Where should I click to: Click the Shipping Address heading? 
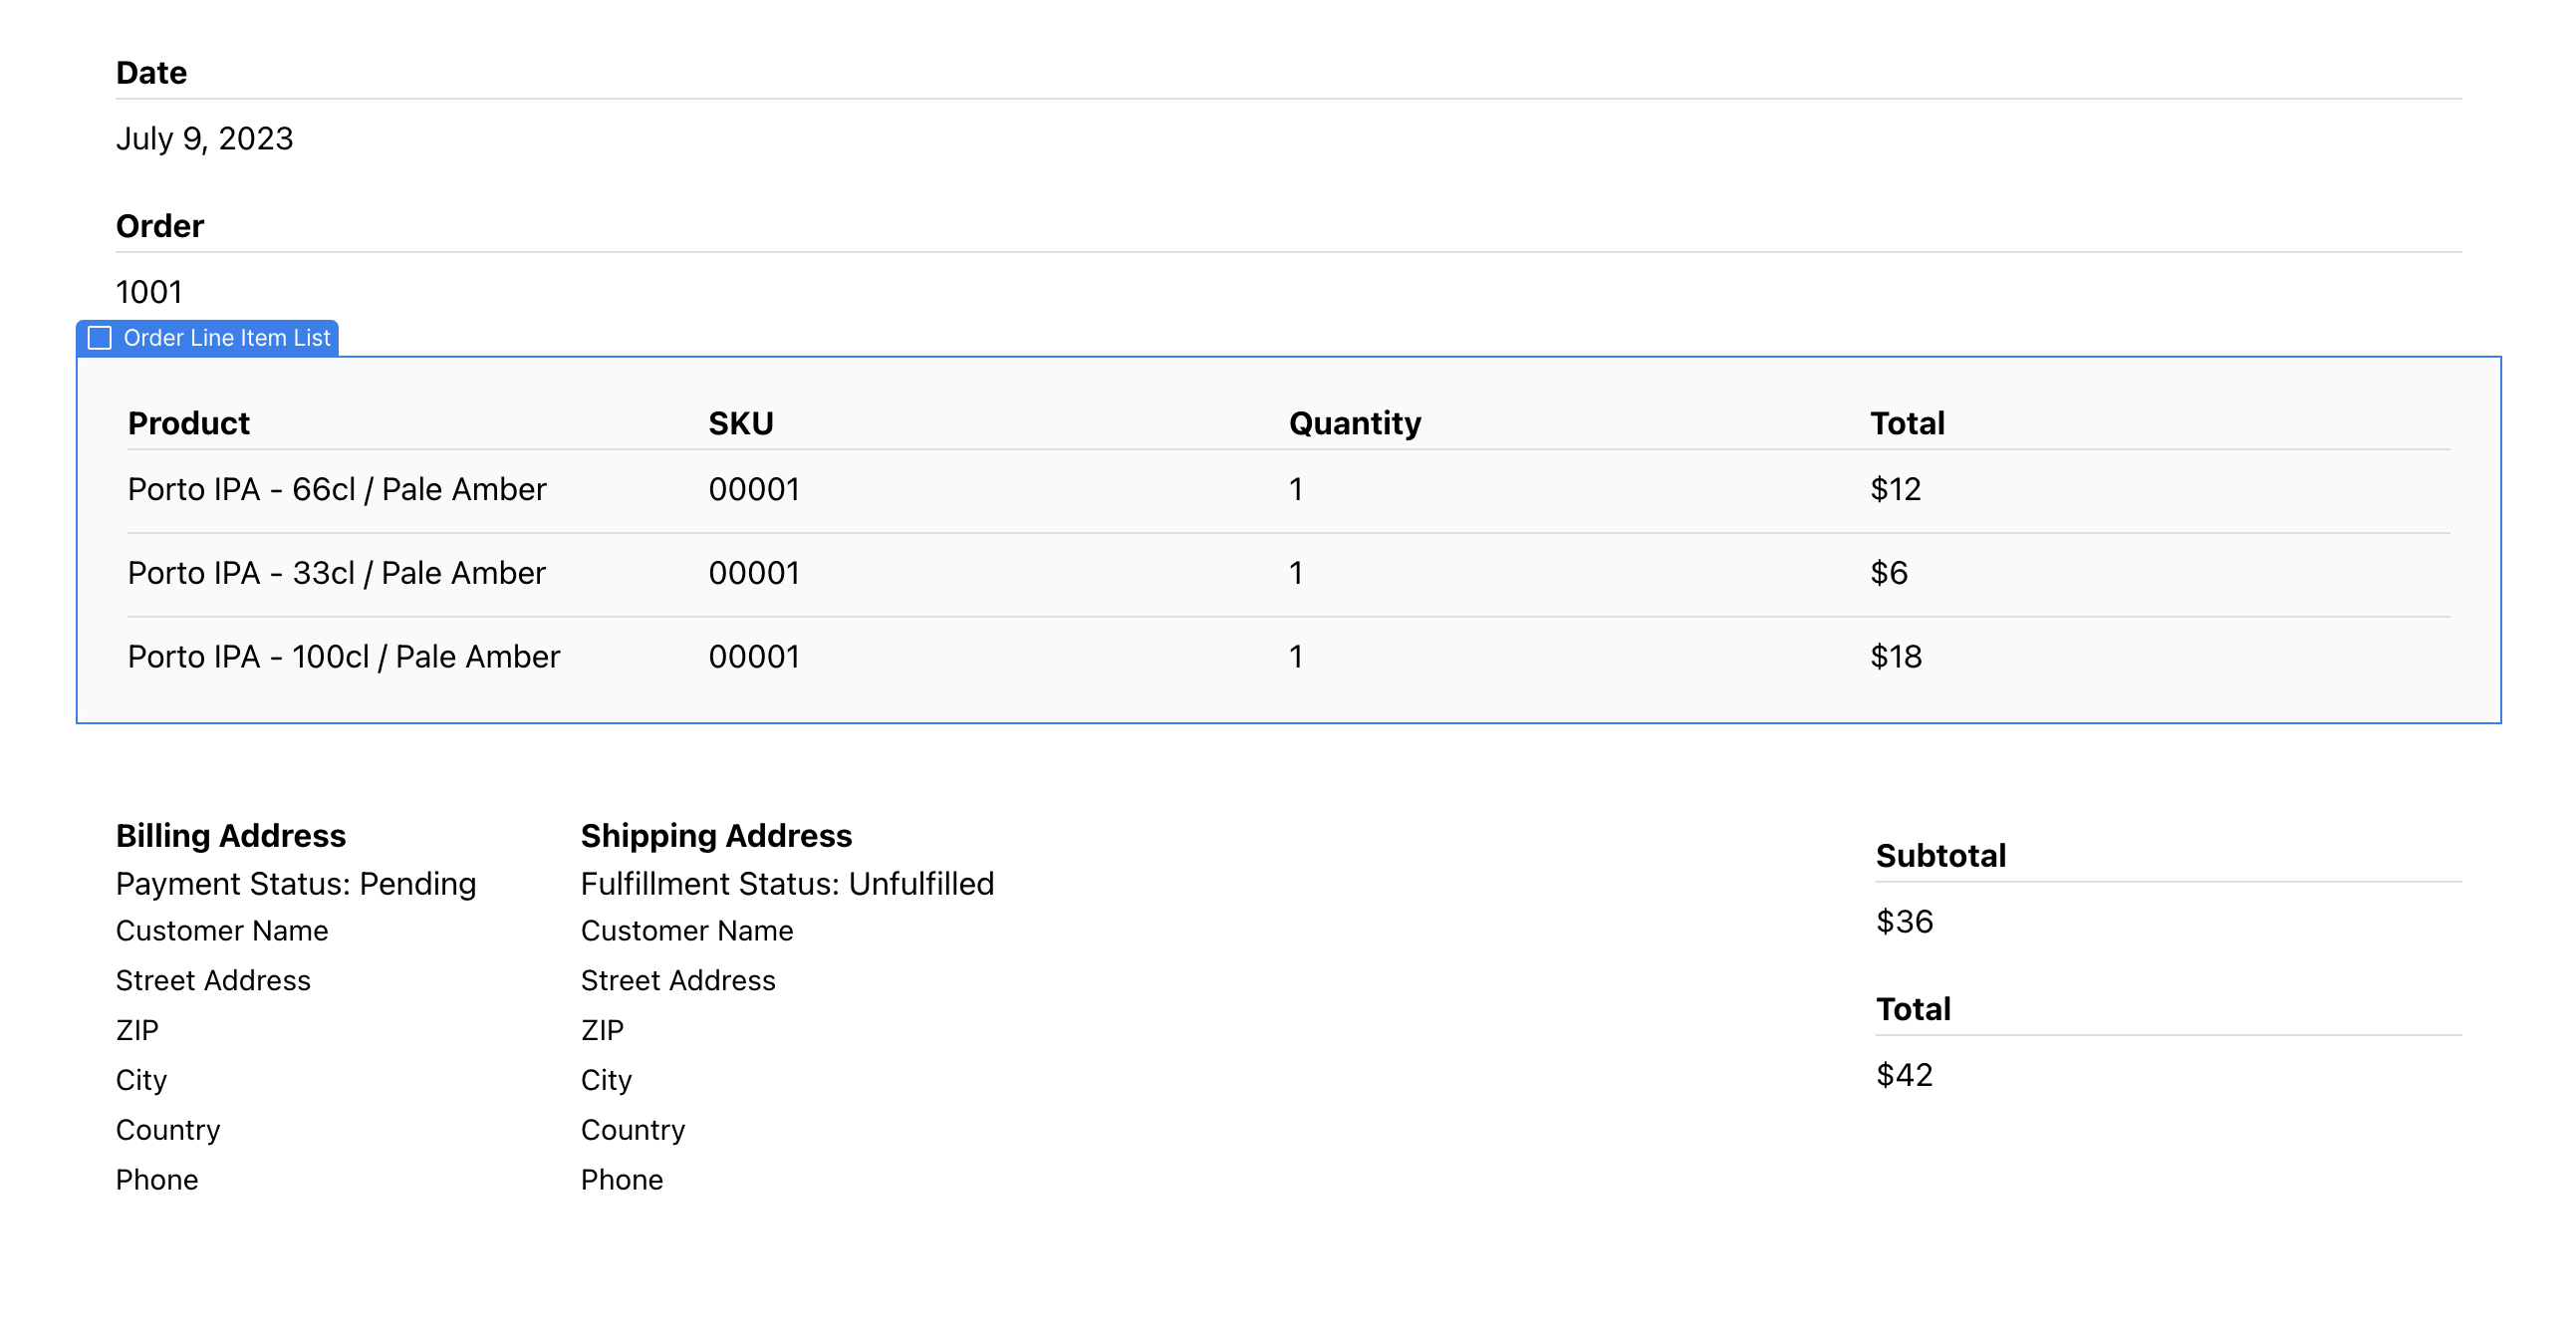[716, 836]
